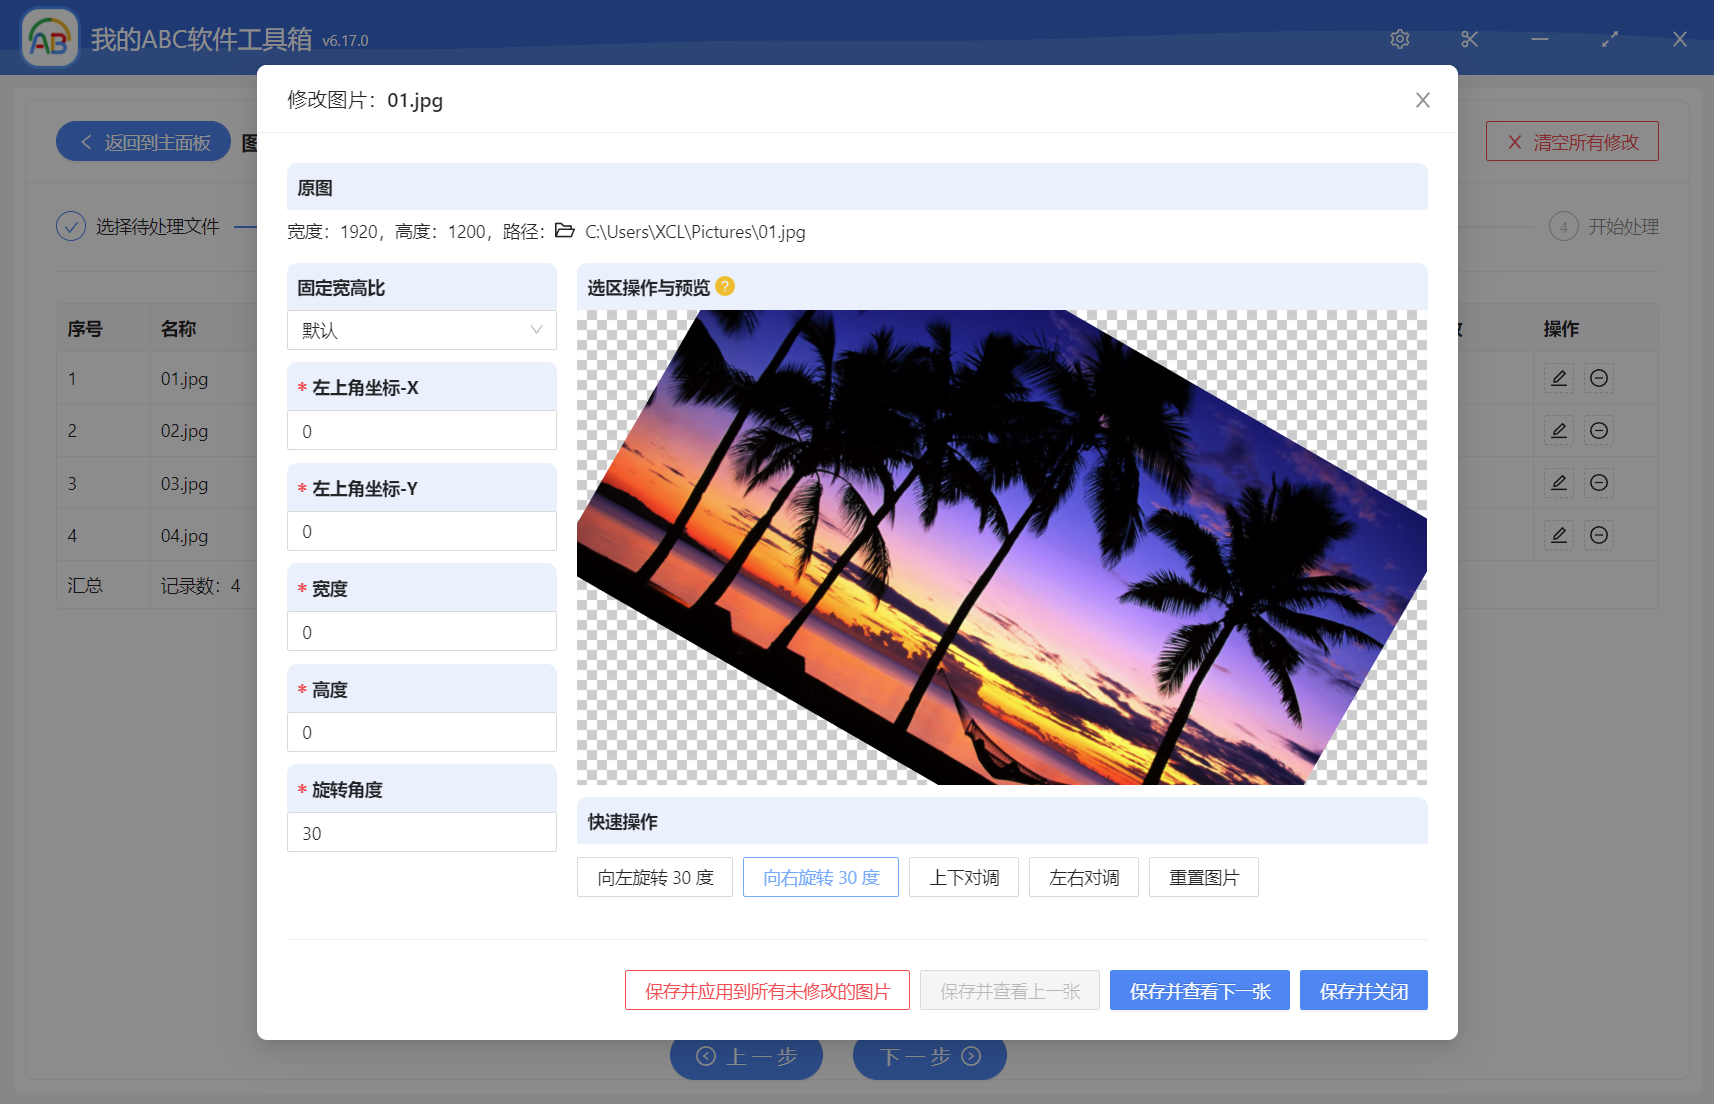
Task: Click the 左上角坐标-X input field
Action: point(422,431)
